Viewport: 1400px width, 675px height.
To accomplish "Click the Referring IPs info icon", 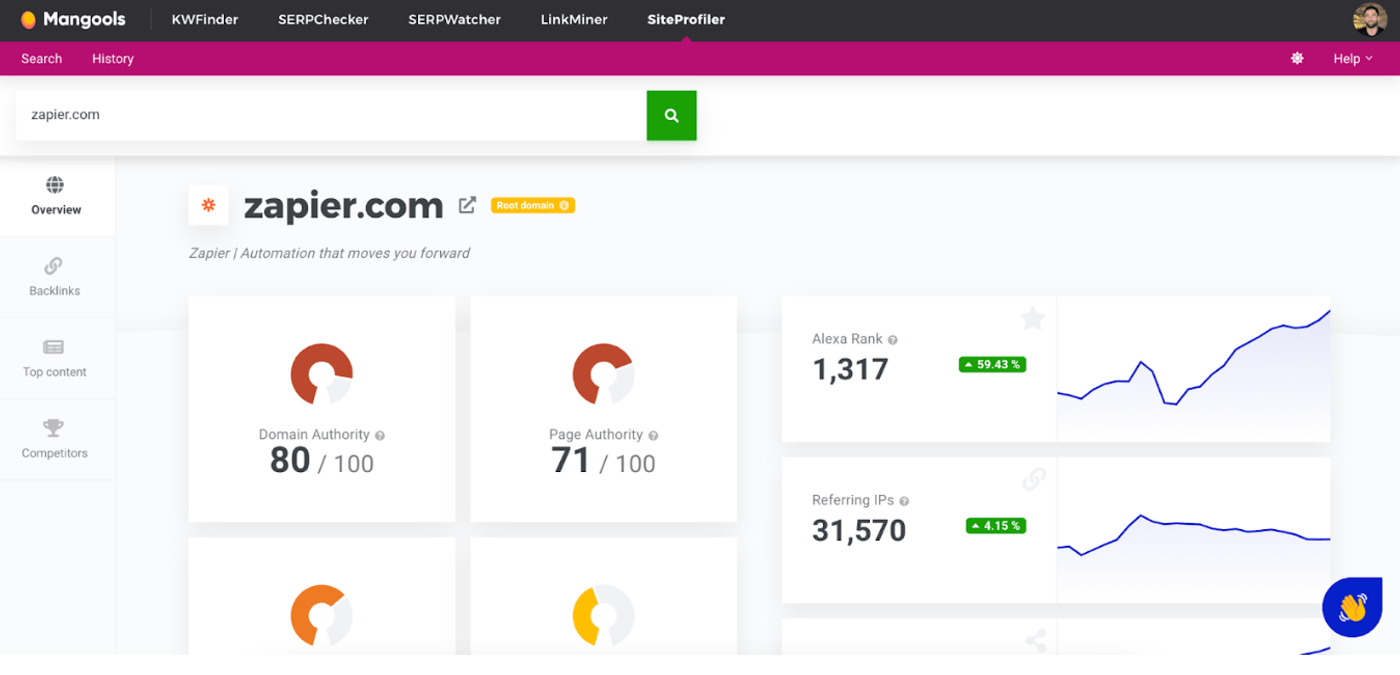I will pos(904,501).
